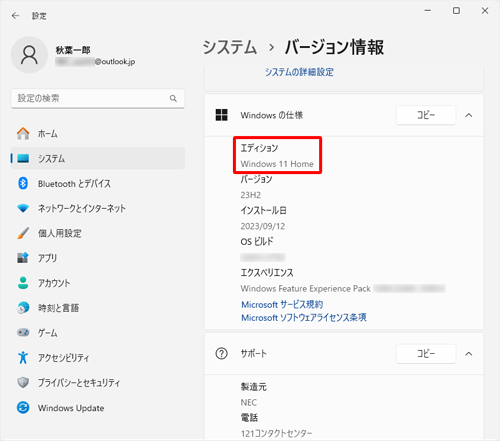Click the Bluetooth icon in sidebar
The width and height of the screenshot is (500, 441).
point(23,183)
